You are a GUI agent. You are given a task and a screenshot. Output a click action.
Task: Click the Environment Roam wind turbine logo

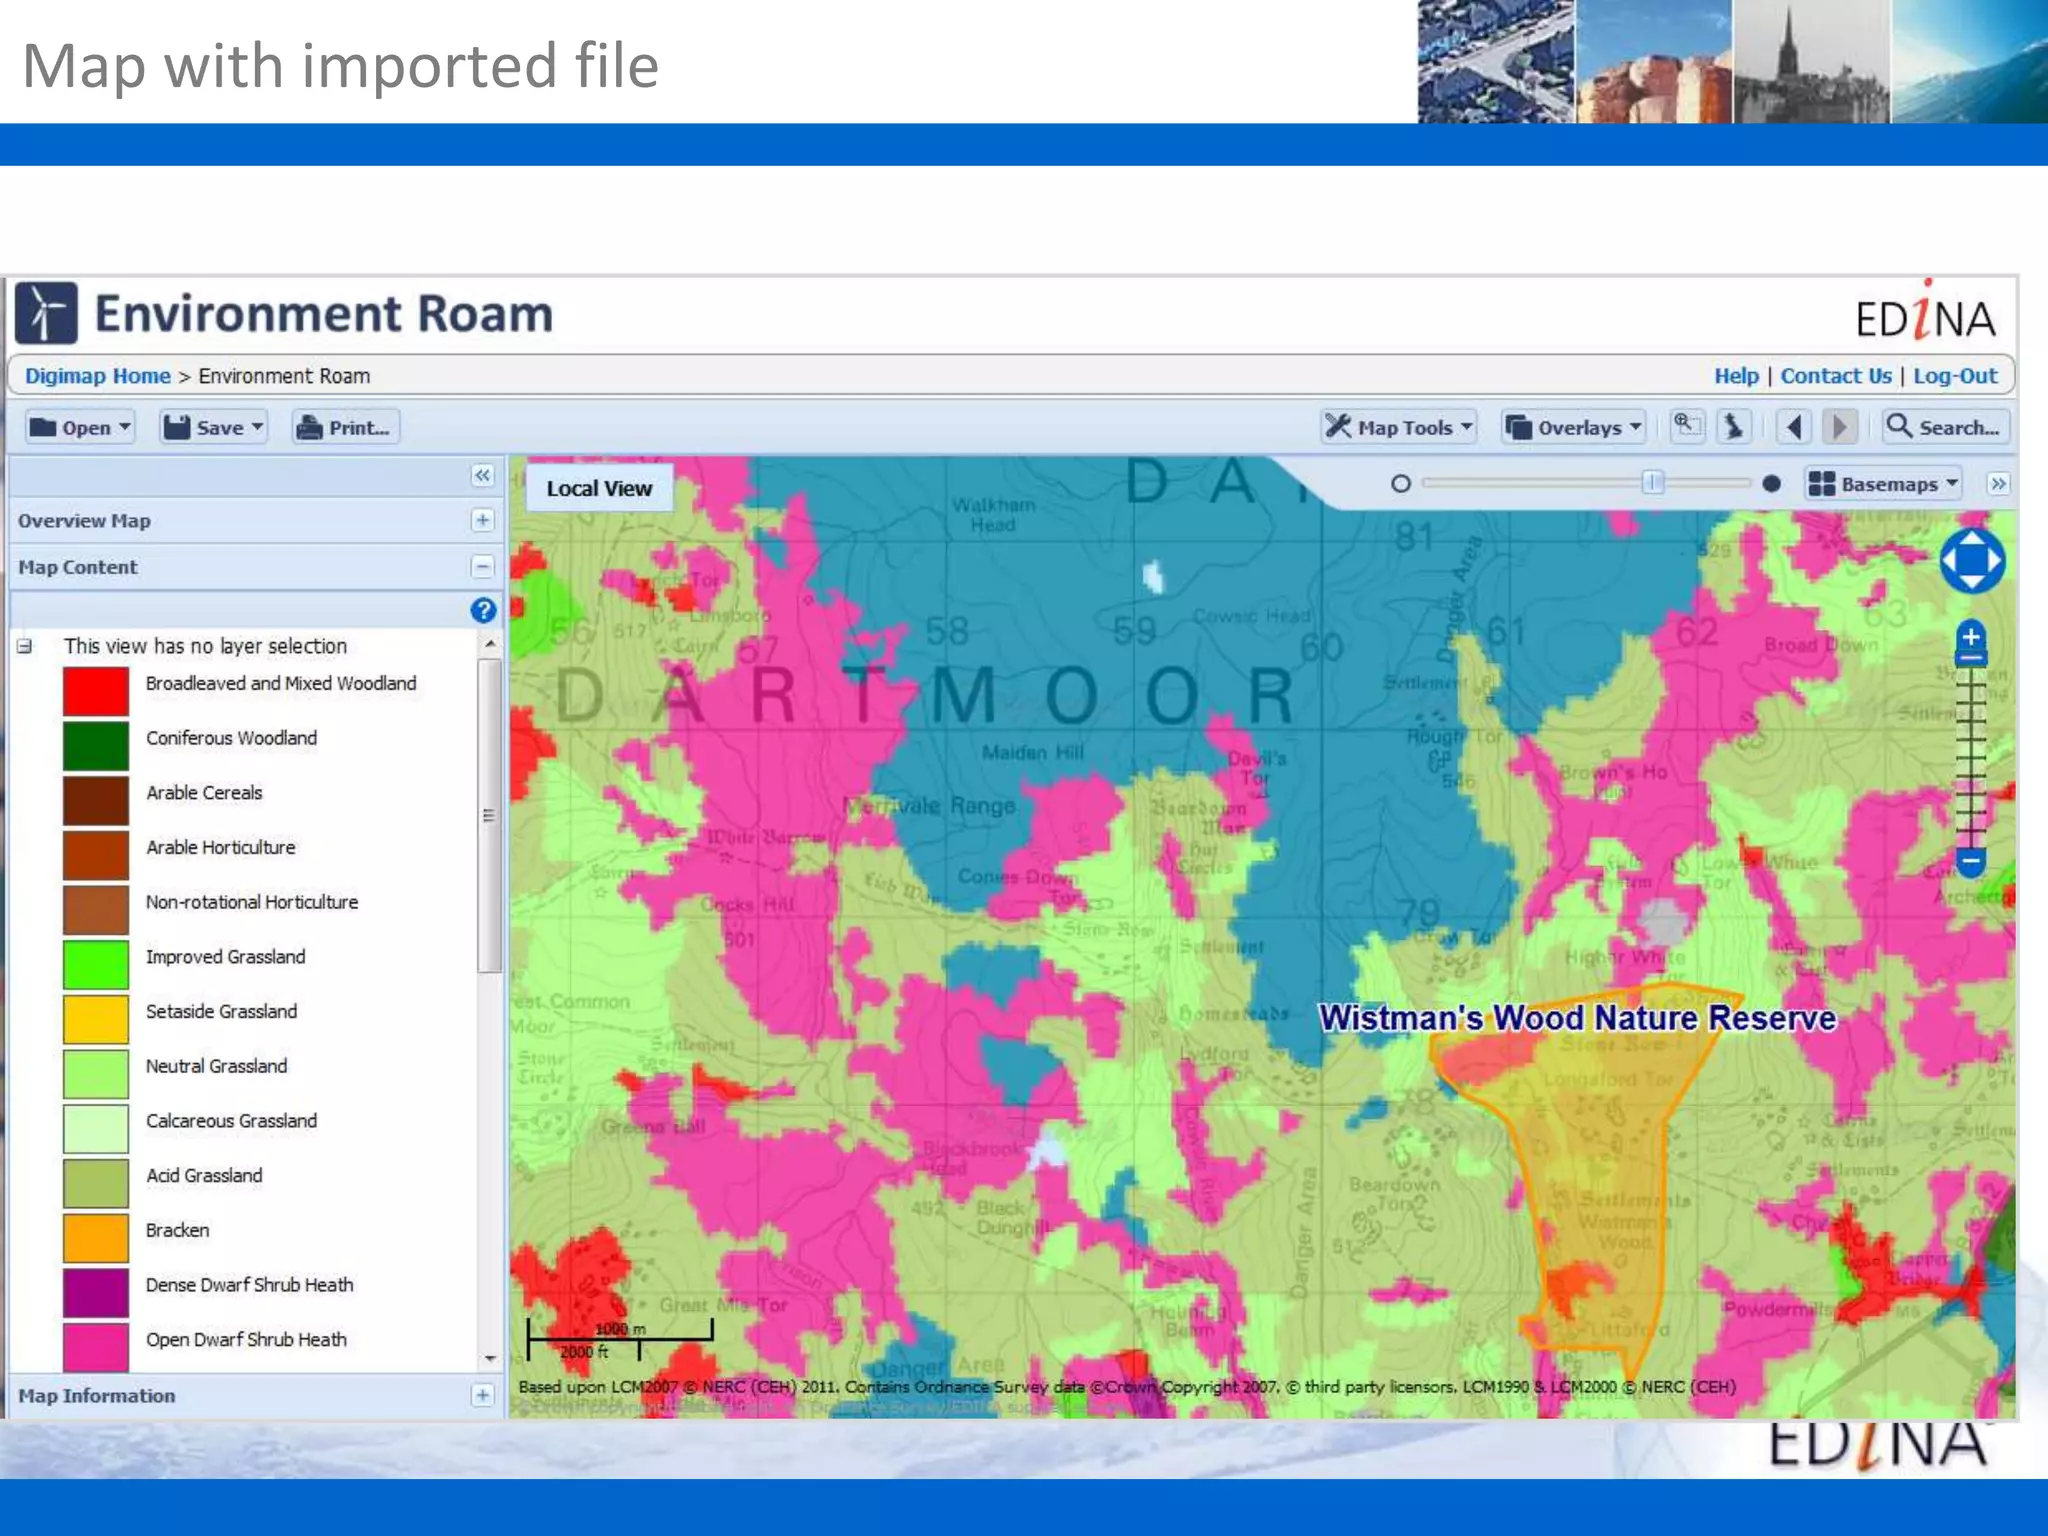[x=46, y=313]
